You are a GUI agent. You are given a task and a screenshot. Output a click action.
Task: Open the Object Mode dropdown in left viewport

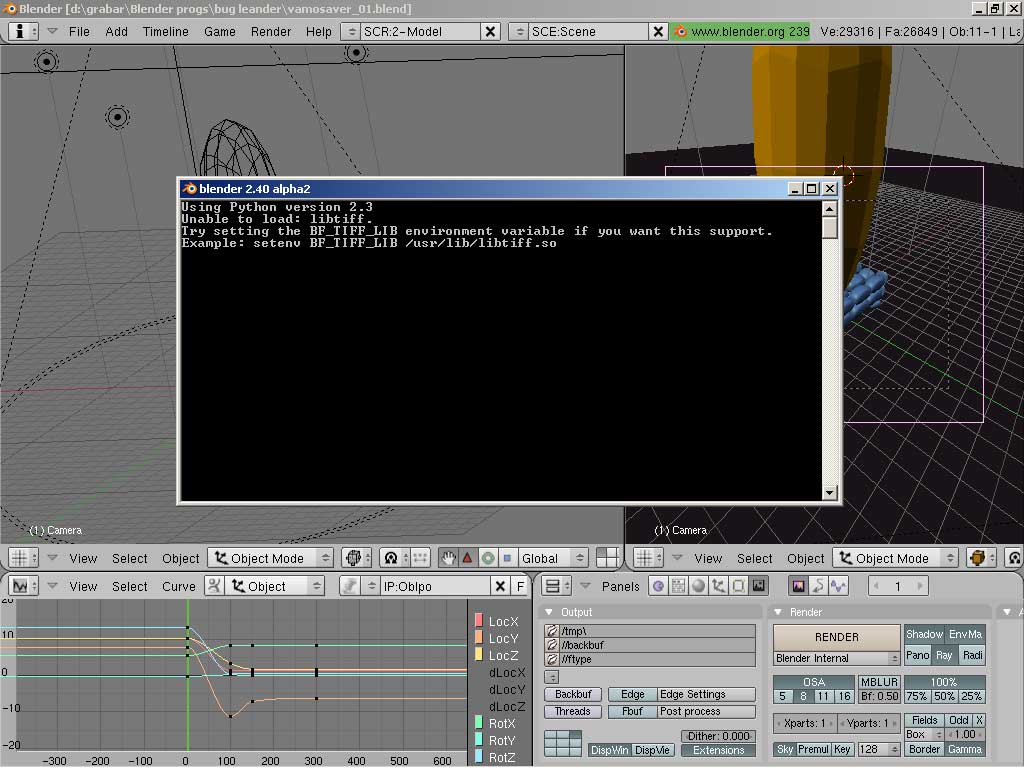pyautogui.click(x=271, y=558)
